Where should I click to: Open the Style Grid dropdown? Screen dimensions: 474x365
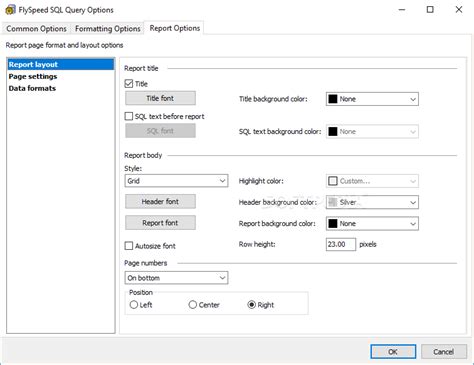(x=176, y=181)
